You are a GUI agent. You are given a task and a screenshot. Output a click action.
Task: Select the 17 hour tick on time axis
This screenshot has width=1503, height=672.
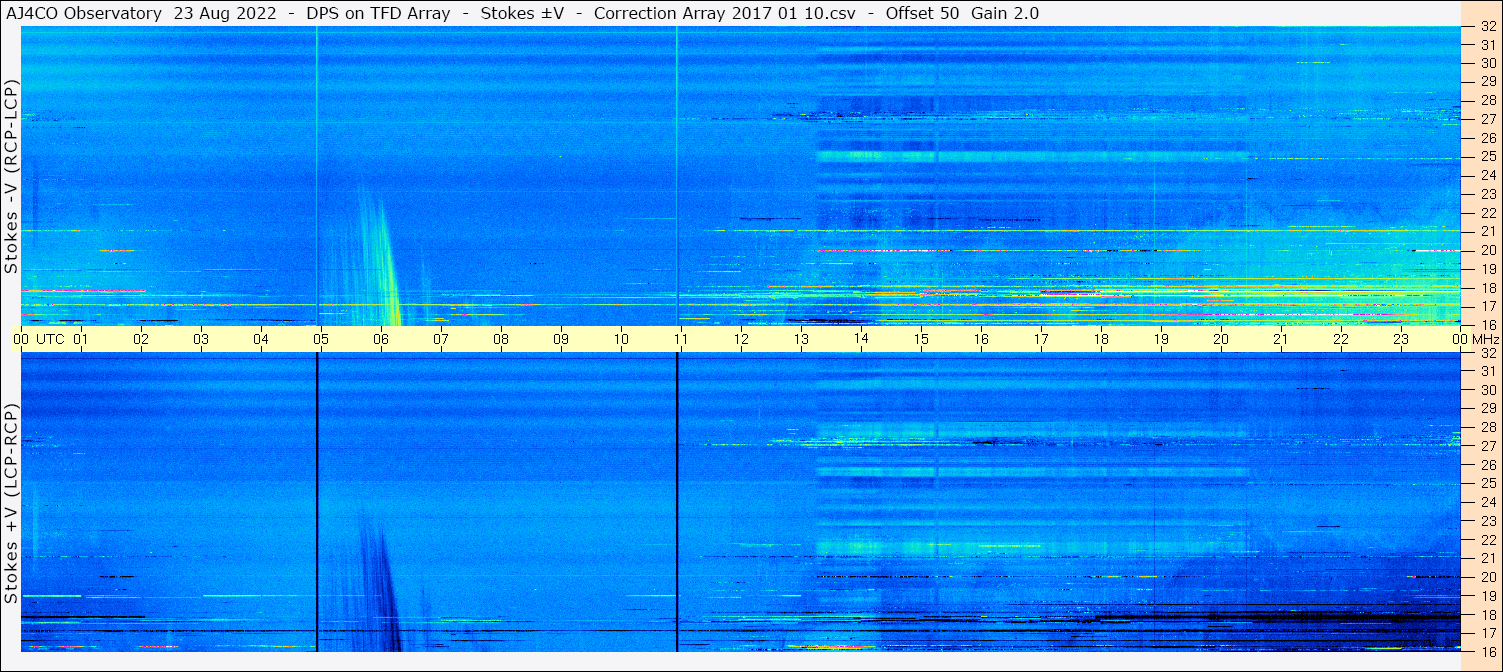[1041, 339]
